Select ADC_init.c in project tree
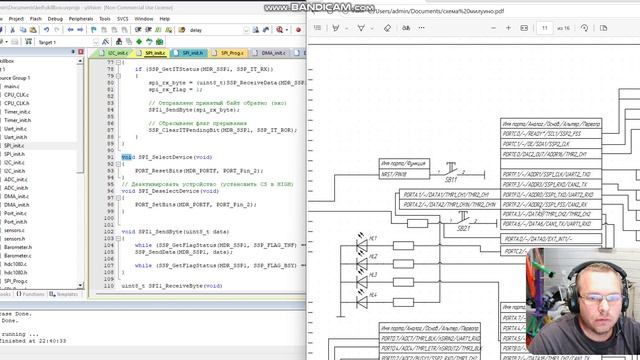The image size is (640, 360). (16, 179)
